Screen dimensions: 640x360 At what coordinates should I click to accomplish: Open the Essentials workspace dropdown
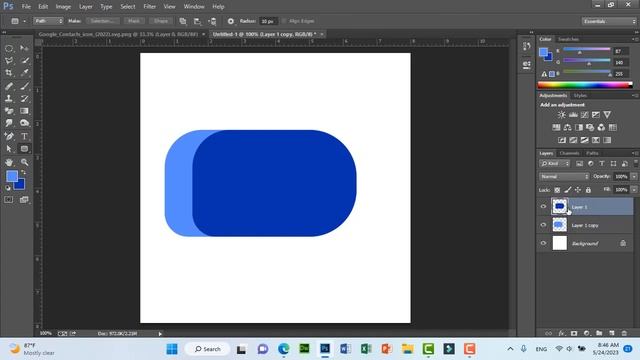pos(609,21)
